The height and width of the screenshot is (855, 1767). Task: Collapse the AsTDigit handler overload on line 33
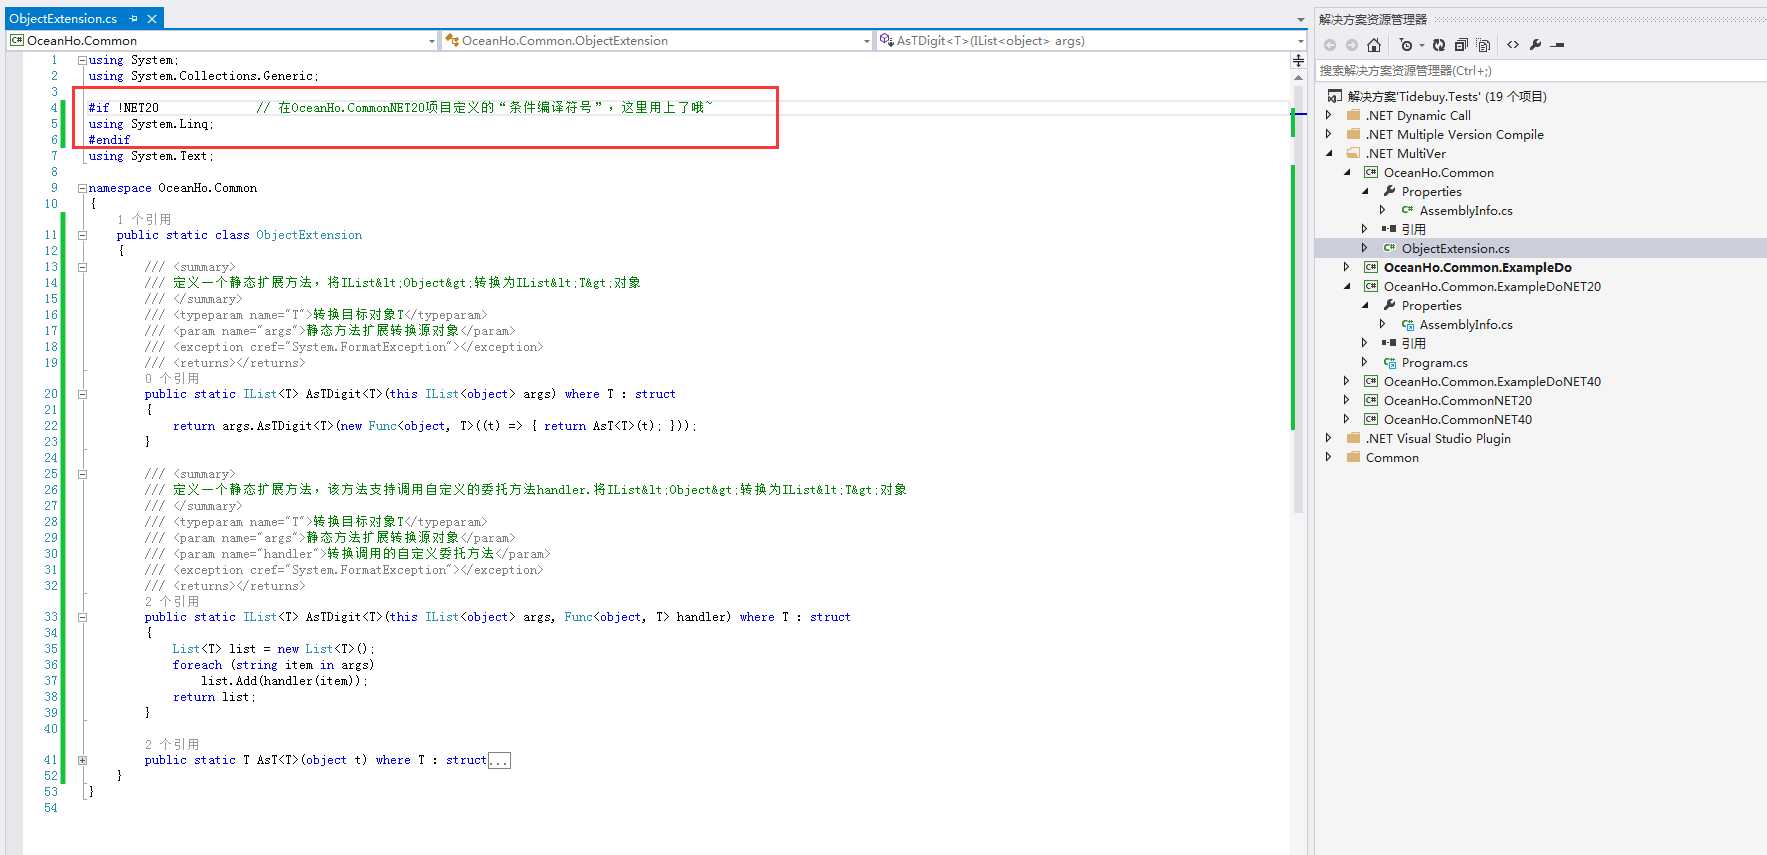coord(82,617)
